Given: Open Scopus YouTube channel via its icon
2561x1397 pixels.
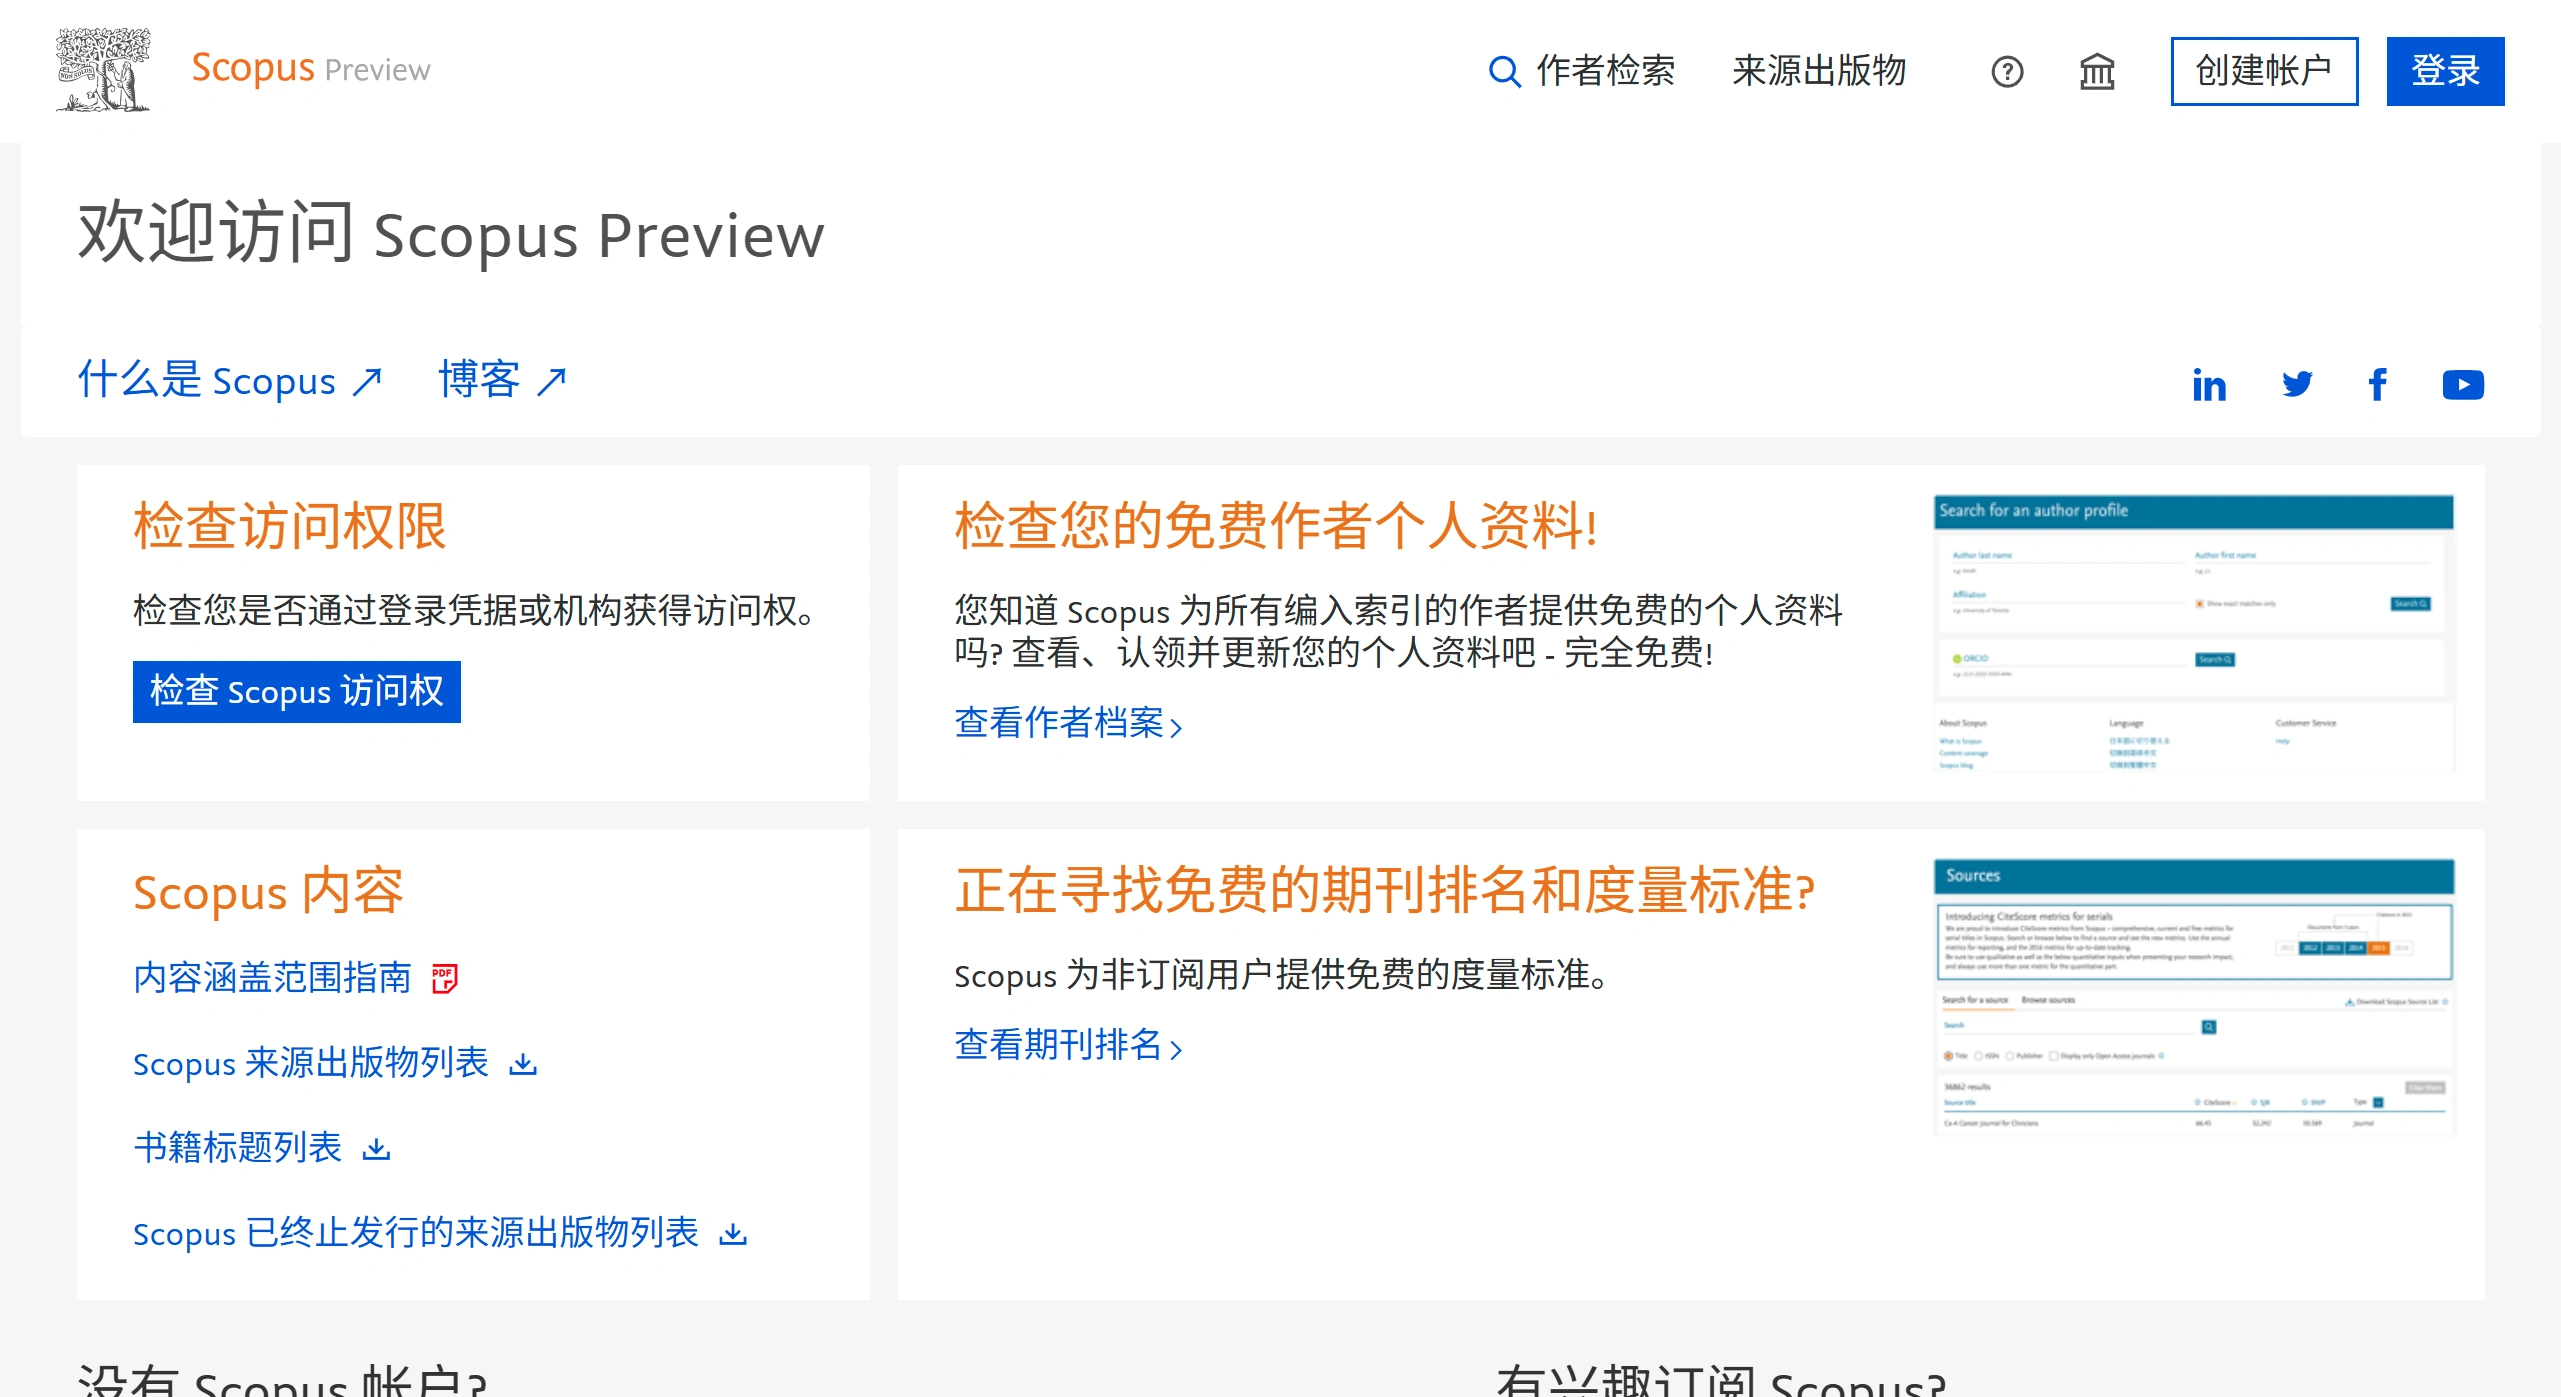Looking at the screenshot, I should click(x=2463, y=384).
